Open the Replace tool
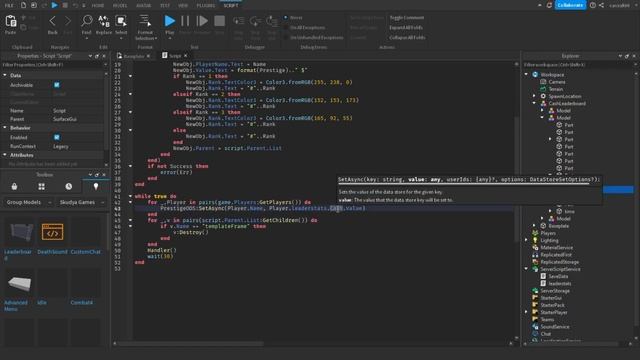 pos(104,21)
